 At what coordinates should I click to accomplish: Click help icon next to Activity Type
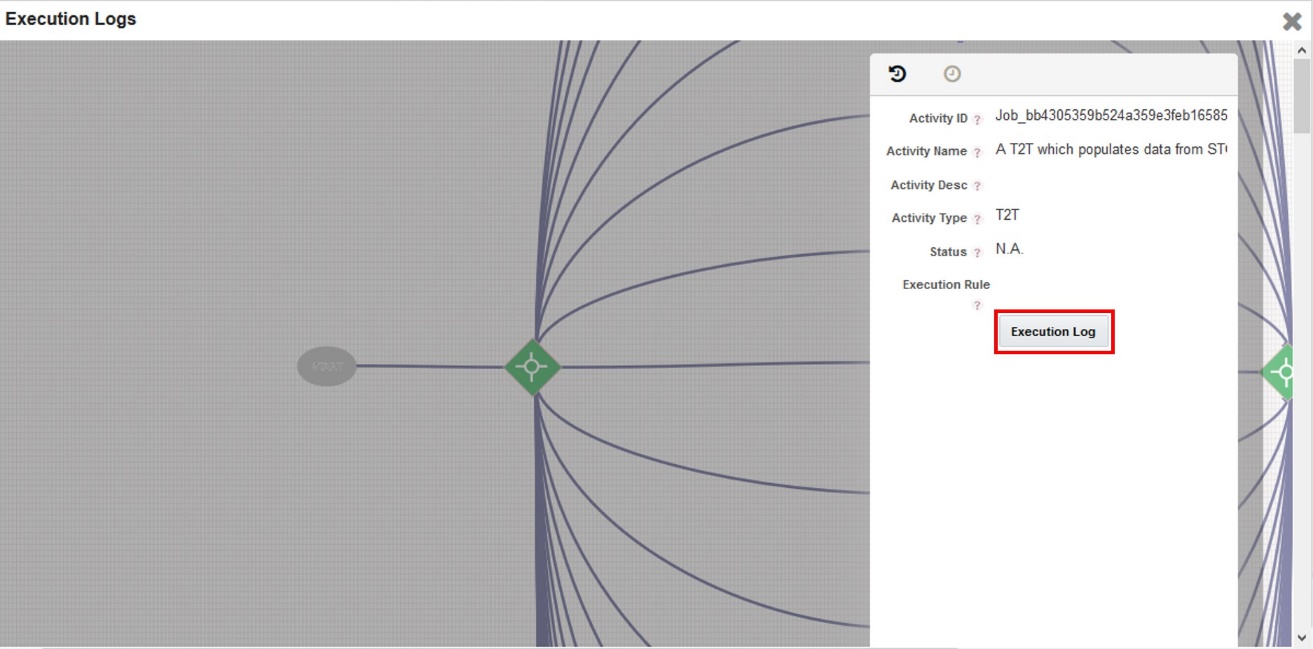click(x=977, y=219)
